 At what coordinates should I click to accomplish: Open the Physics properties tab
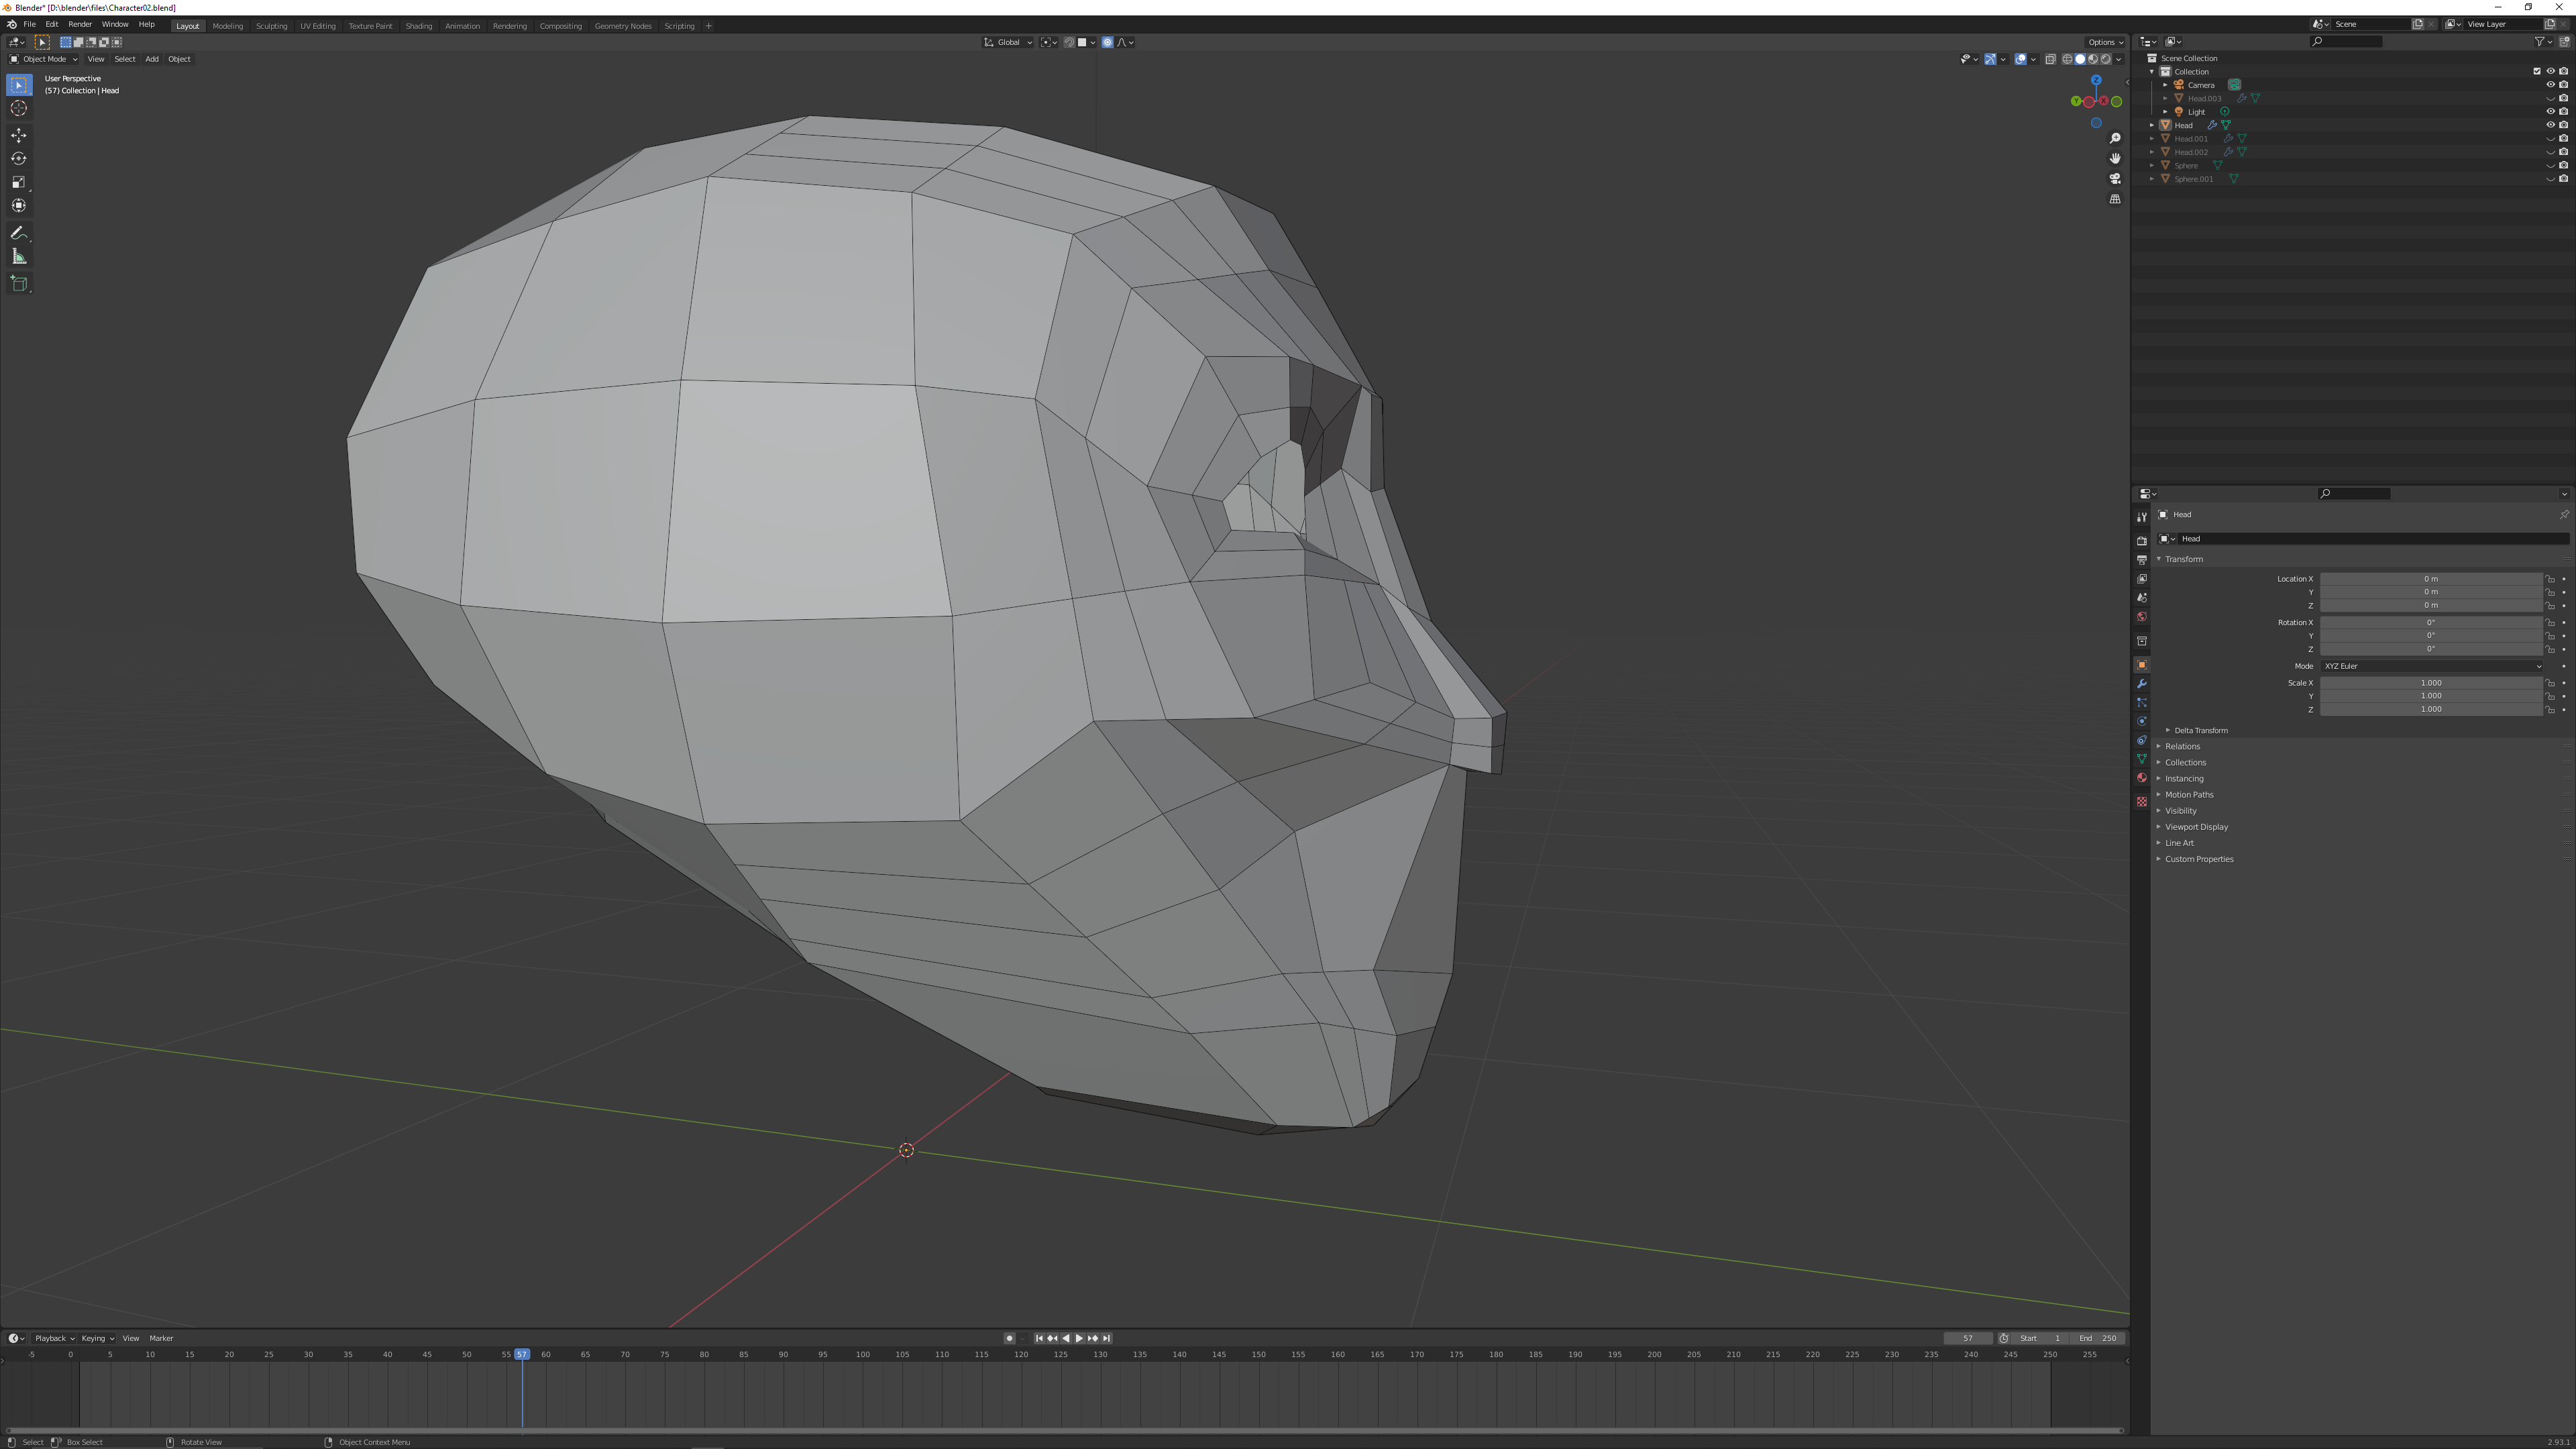pos(2141,721)
